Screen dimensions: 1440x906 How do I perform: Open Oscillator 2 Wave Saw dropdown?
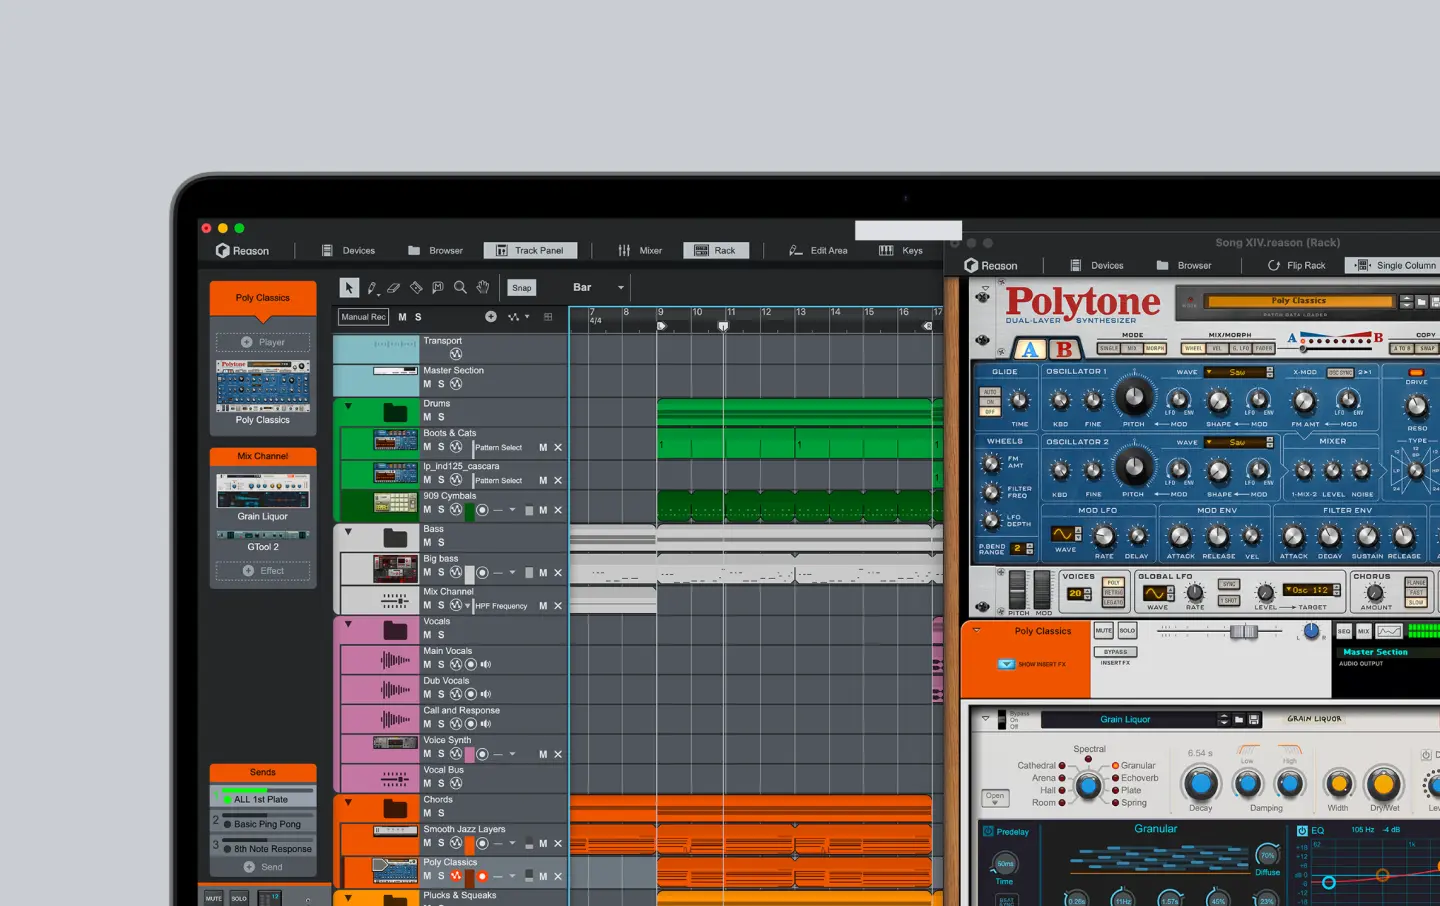coord(1239,442)
